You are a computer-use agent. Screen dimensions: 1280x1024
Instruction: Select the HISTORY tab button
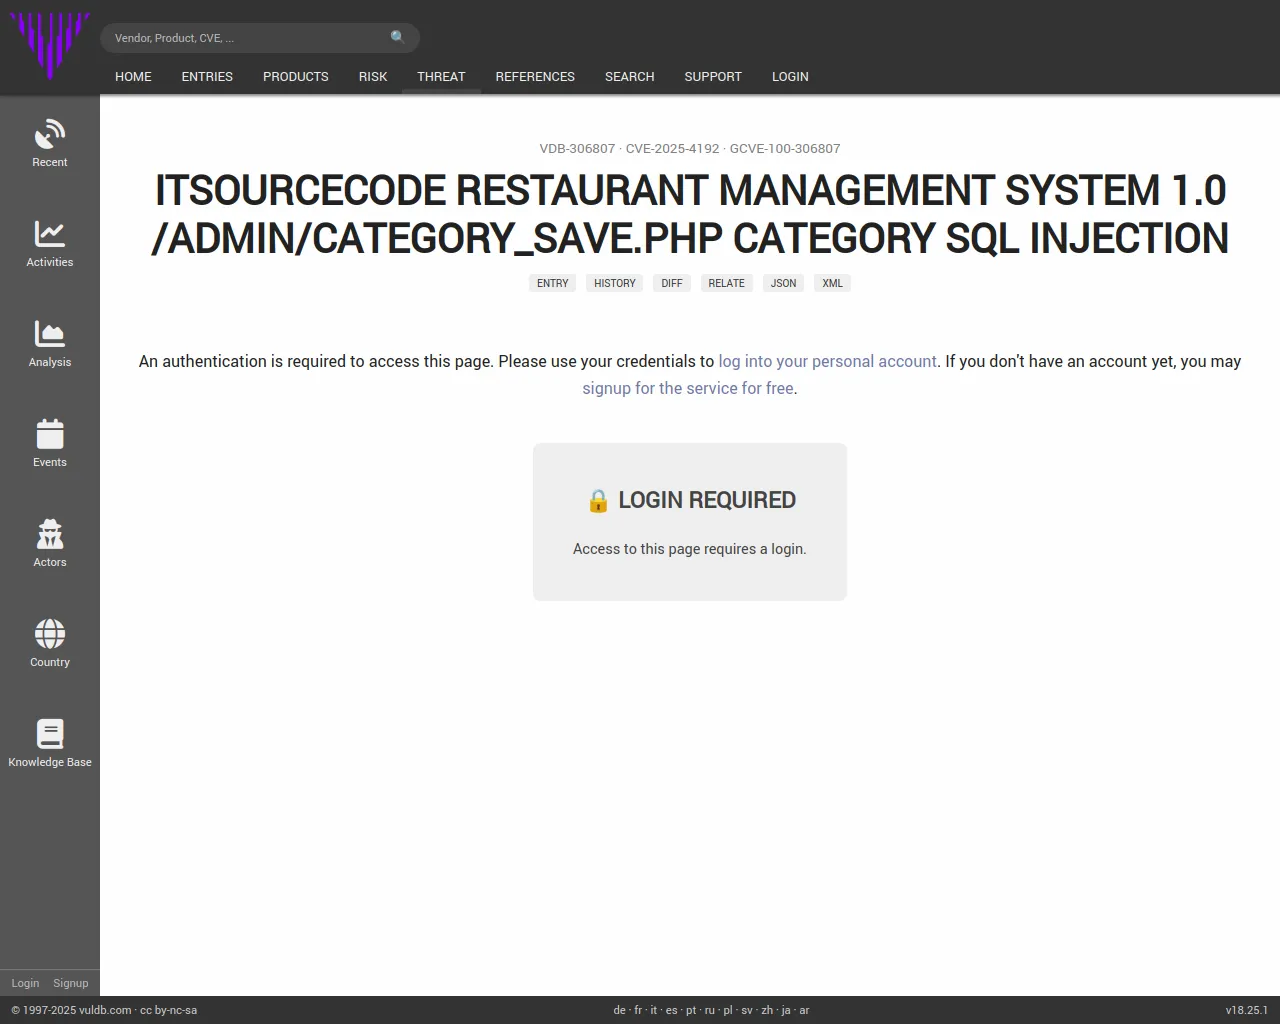615,283
